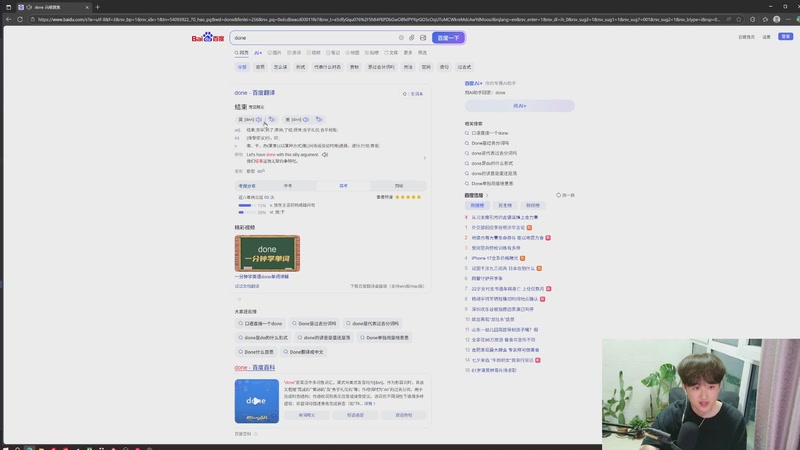Click the browser address bar URL

point(379,19)
